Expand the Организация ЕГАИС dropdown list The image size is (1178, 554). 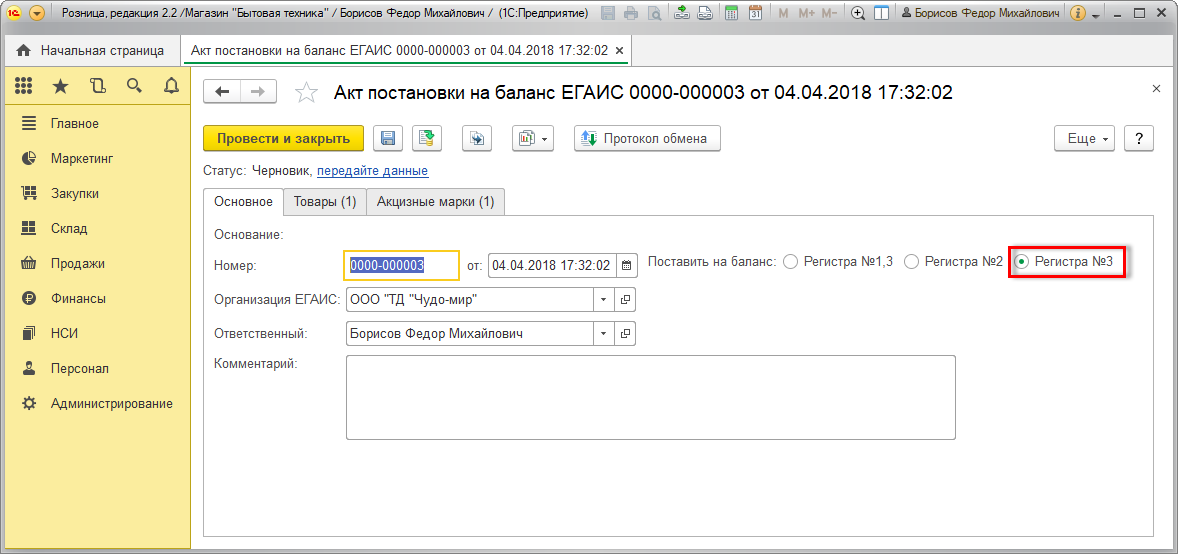[603, 299]
